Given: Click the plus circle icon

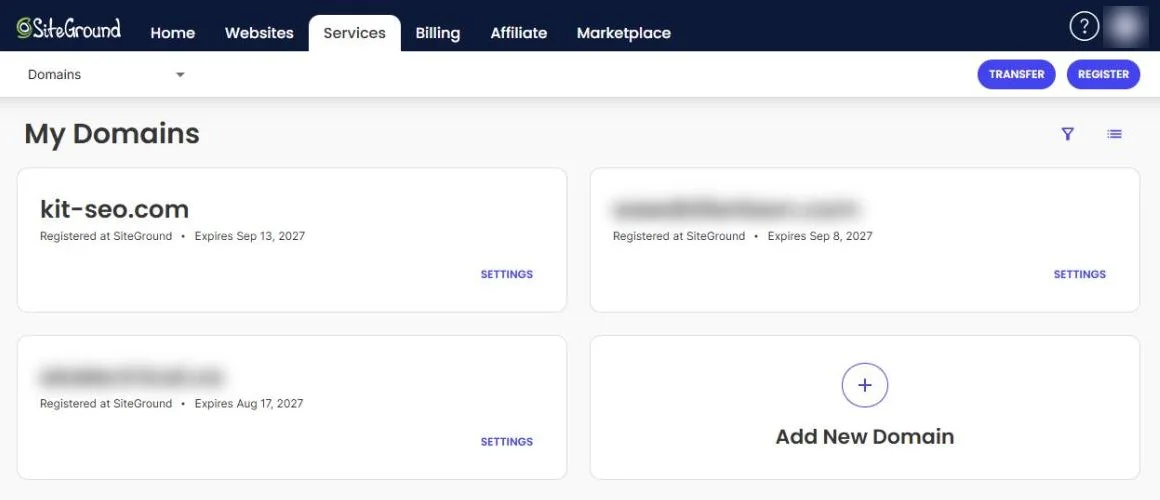Looking at the screenshot, I should pos(865,385).
